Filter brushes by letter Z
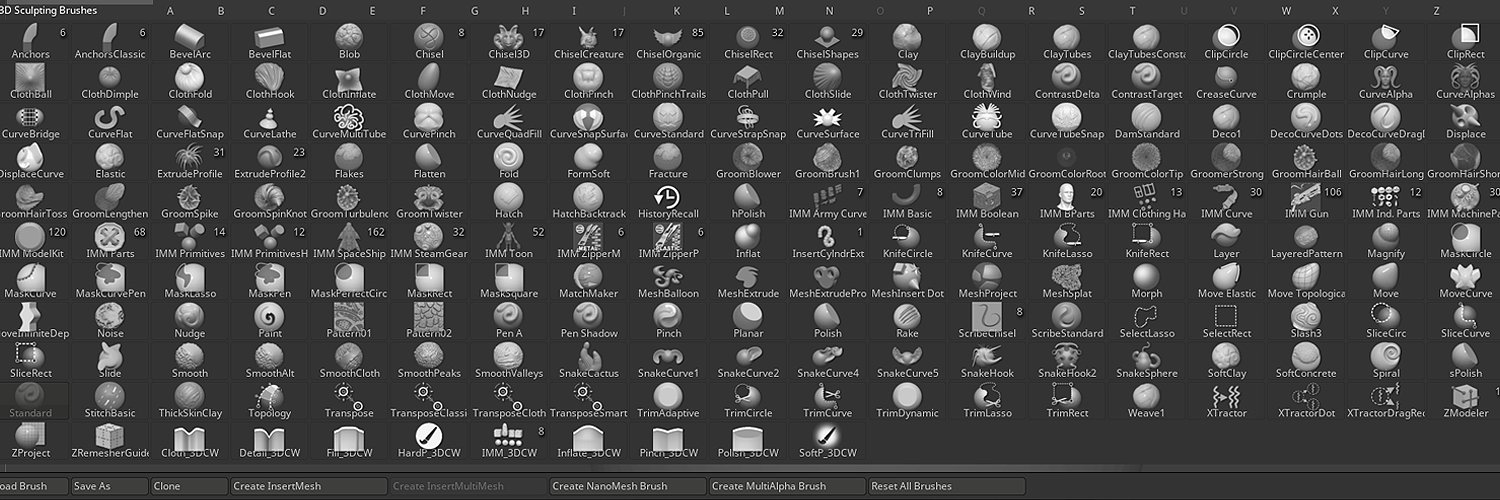This screenshot has width=1500, height=500. pos(1437,11)
